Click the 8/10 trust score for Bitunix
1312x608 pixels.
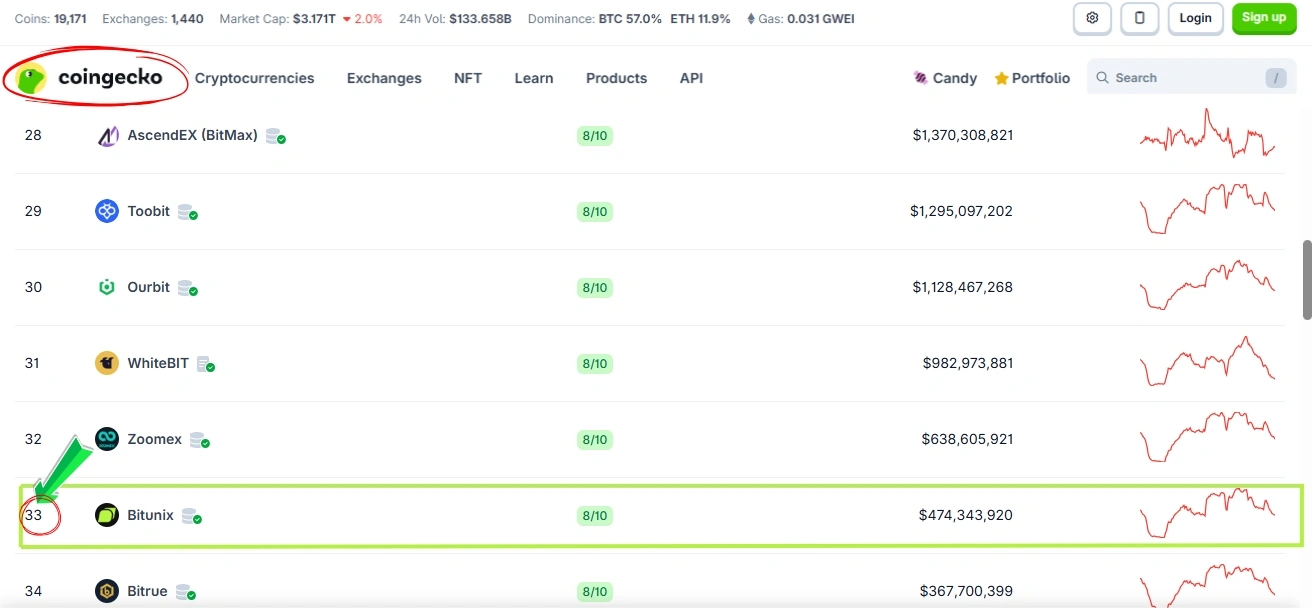tap(594, 516)
